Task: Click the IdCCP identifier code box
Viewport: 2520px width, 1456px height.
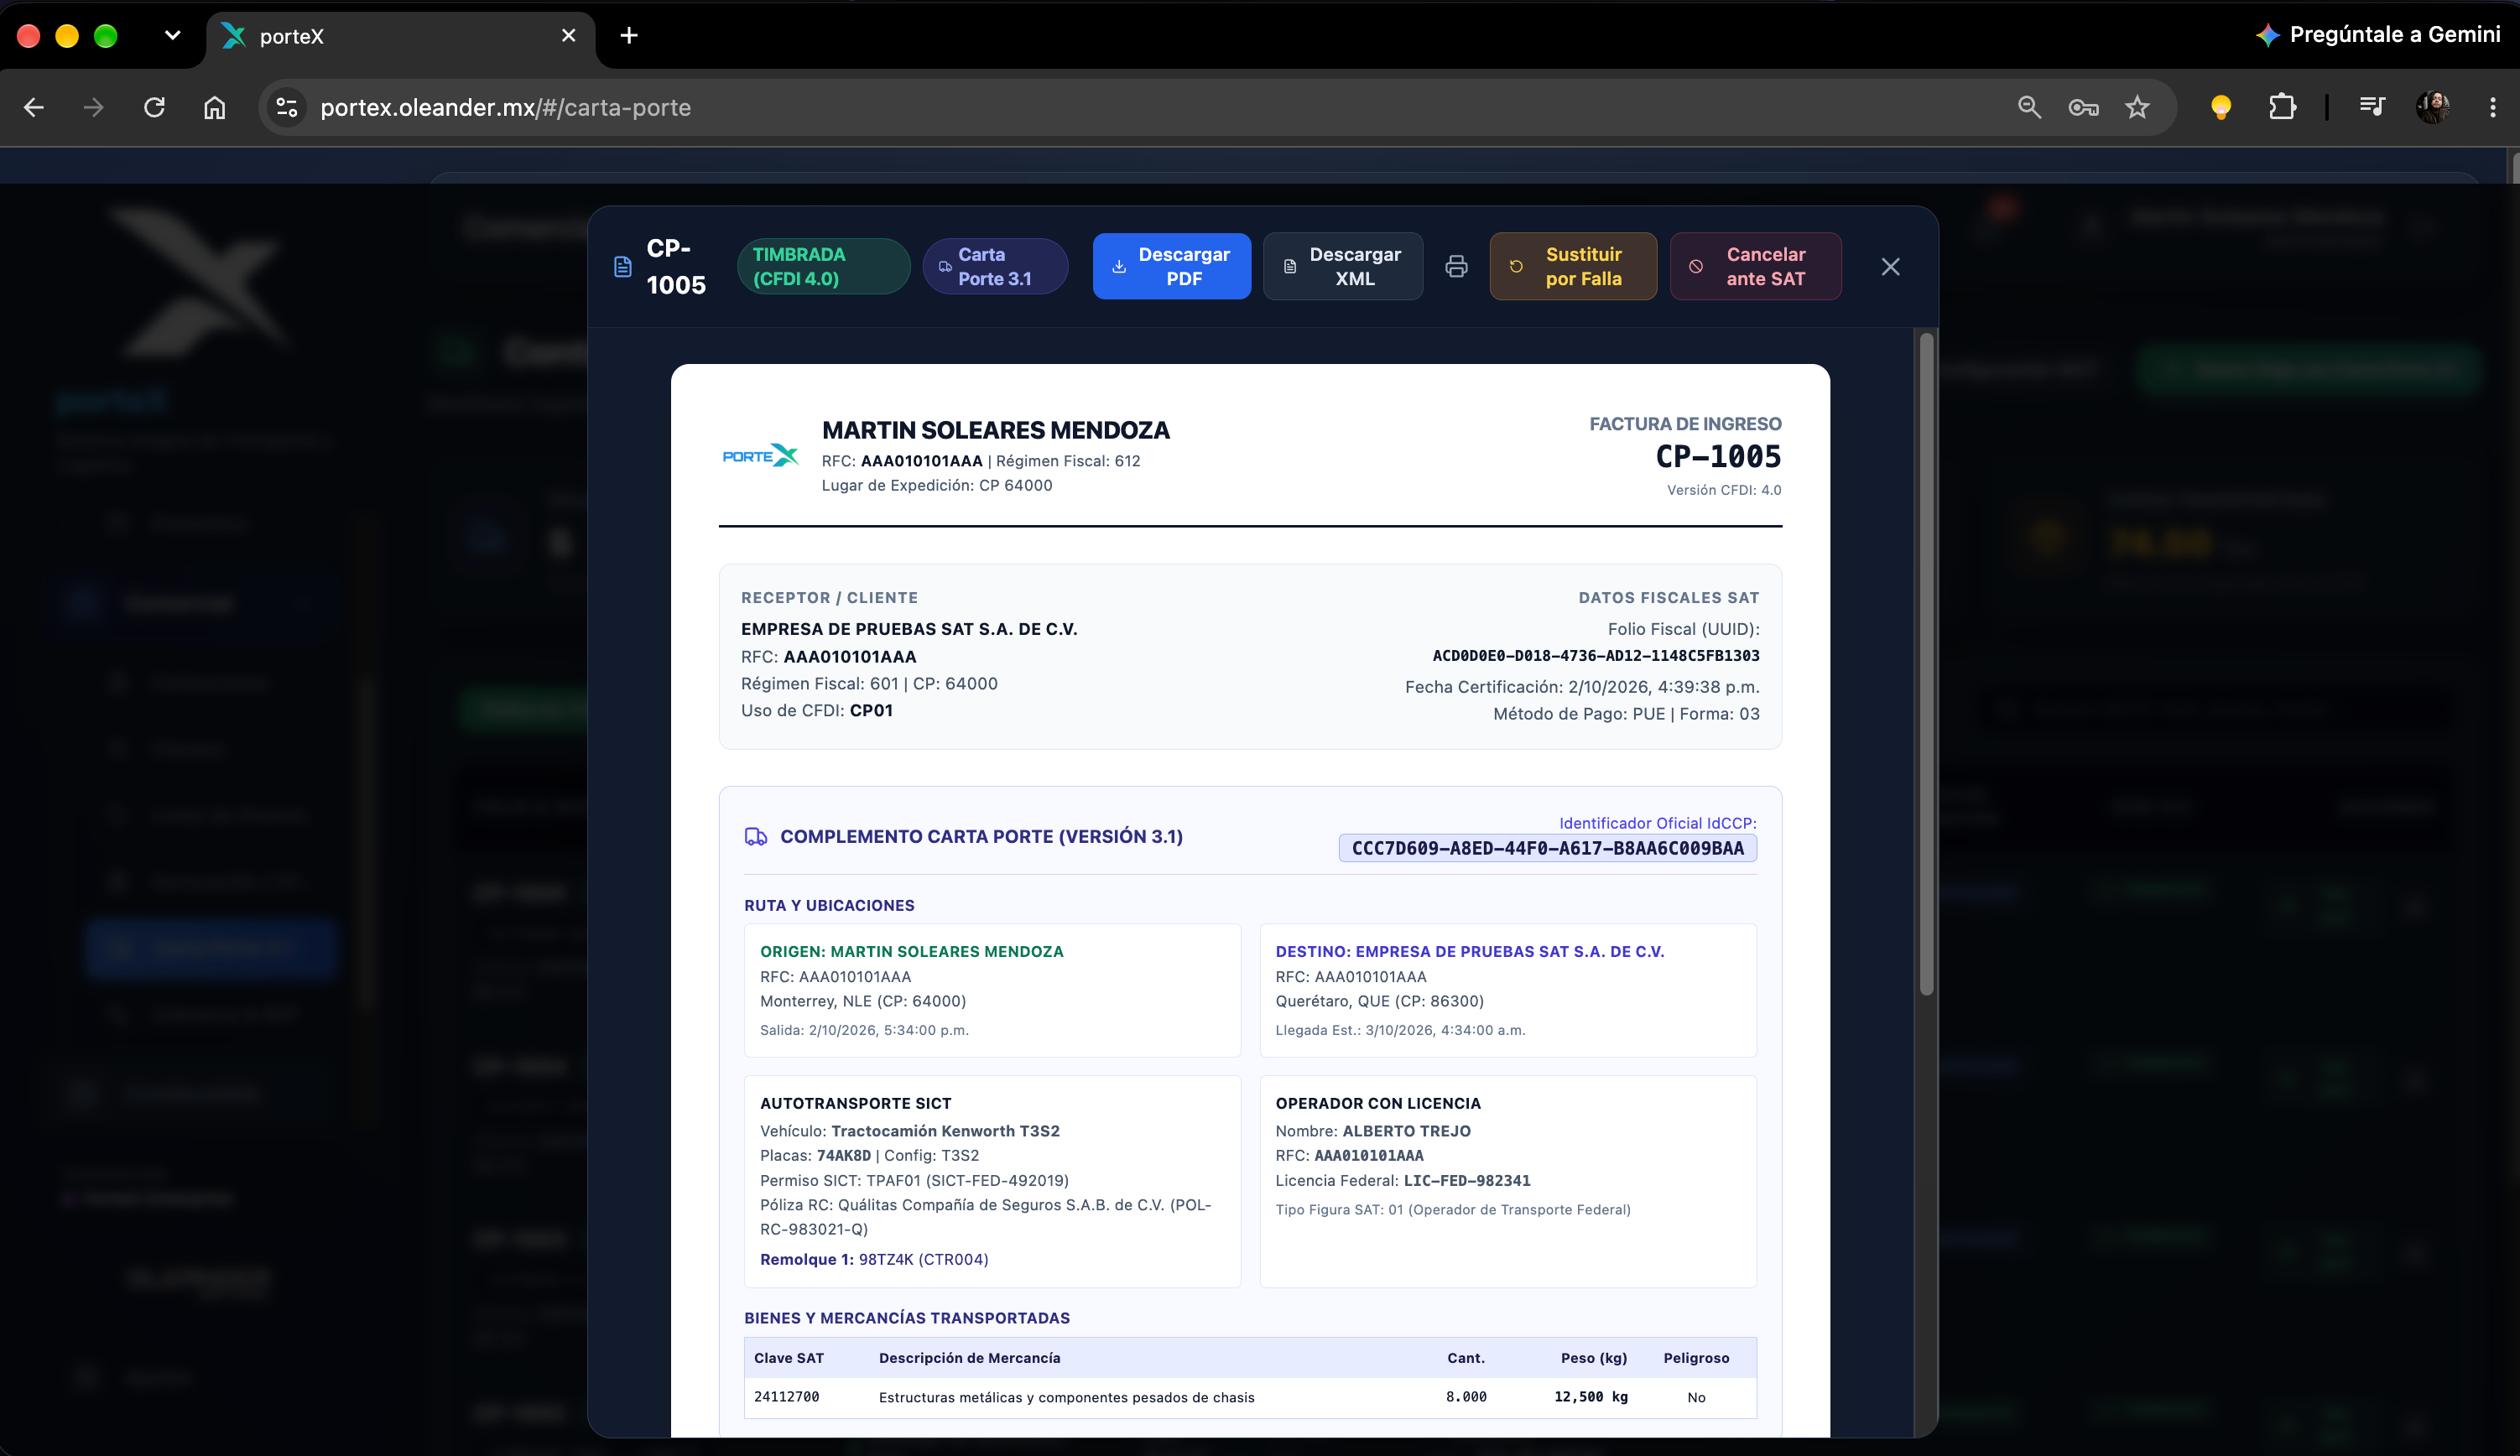Action: tap(1547, 848)
